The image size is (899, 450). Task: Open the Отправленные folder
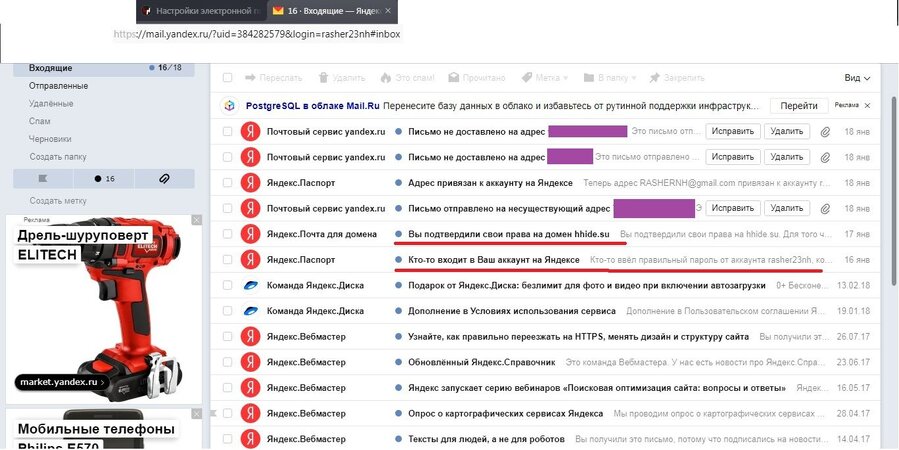point(58,86)
